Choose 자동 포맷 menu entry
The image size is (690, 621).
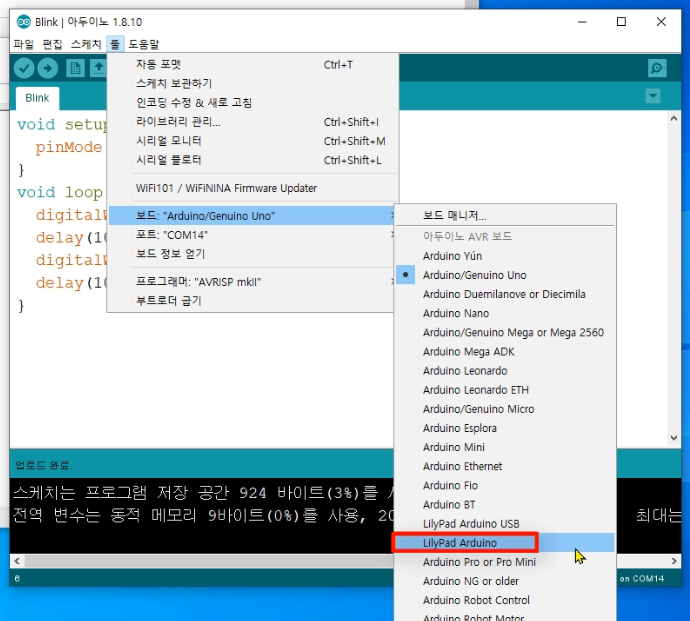pos(253,65)
